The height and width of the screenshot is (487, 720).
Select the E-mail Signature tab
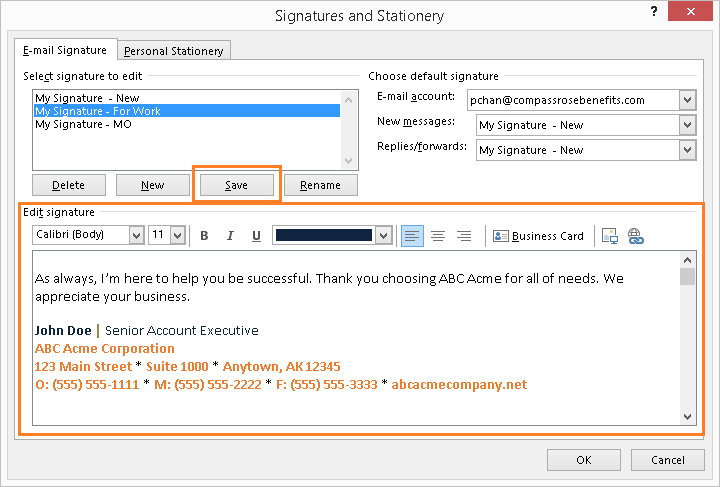point(65,50)
